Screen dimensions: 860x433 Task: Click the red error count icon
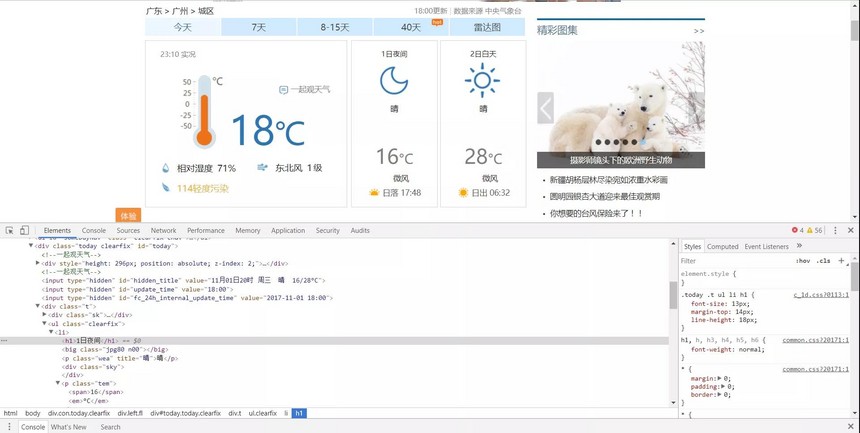pos(796,230)
